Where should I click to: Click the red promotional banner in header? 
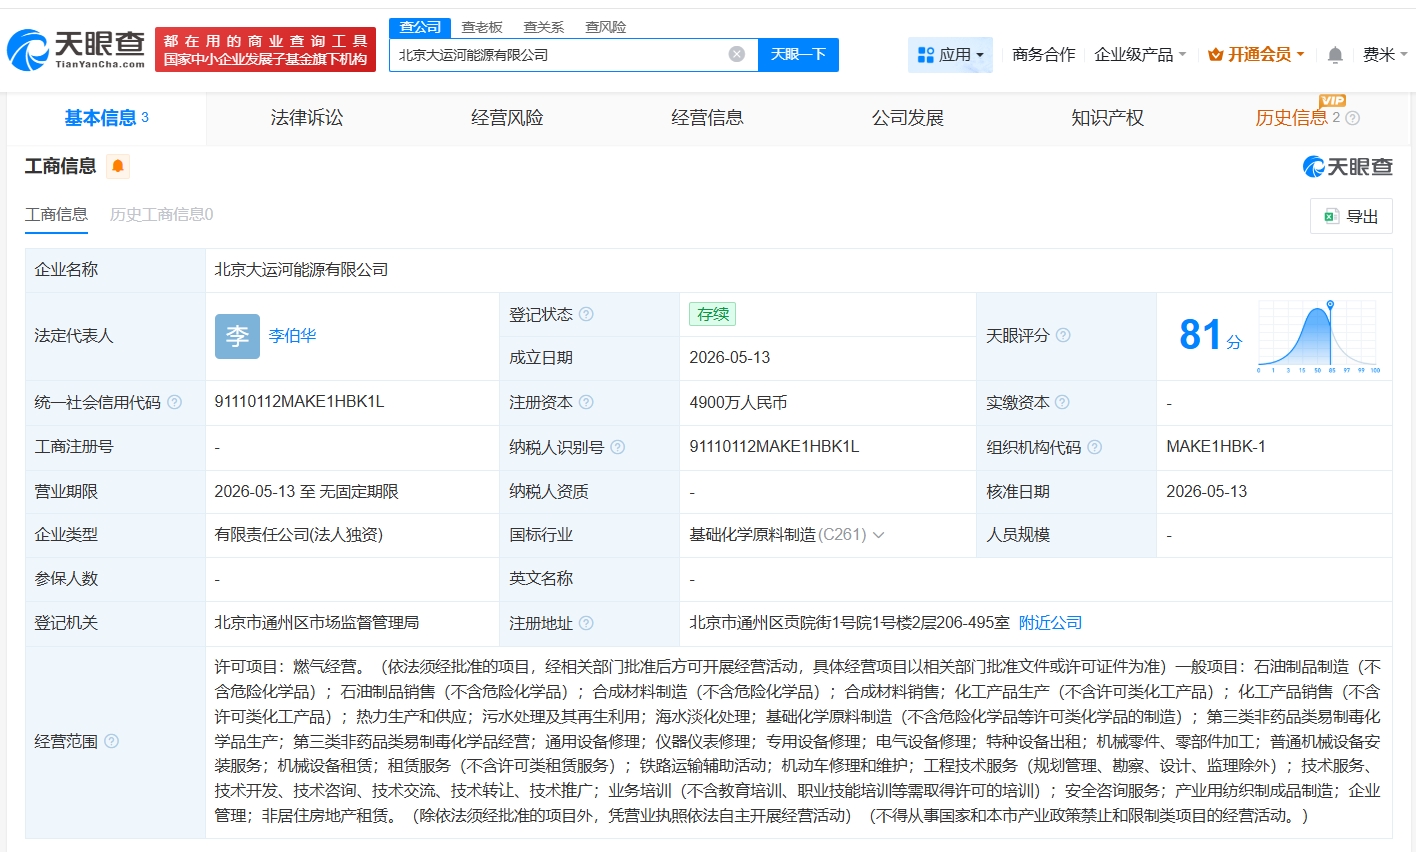(265, 50)
